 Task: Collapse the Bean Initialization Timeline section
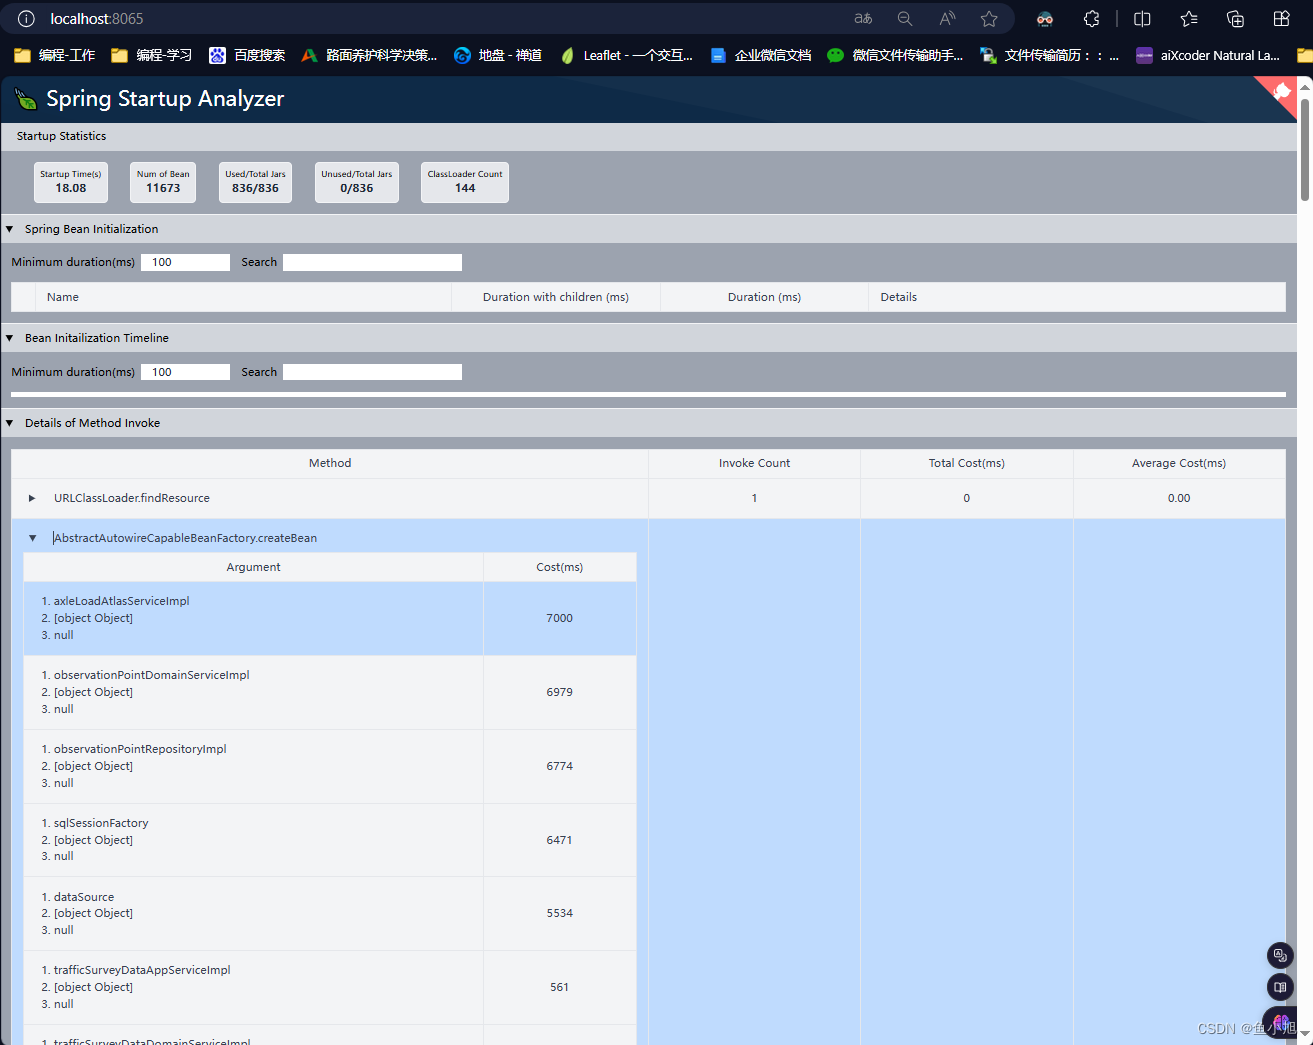coord(10,338)
